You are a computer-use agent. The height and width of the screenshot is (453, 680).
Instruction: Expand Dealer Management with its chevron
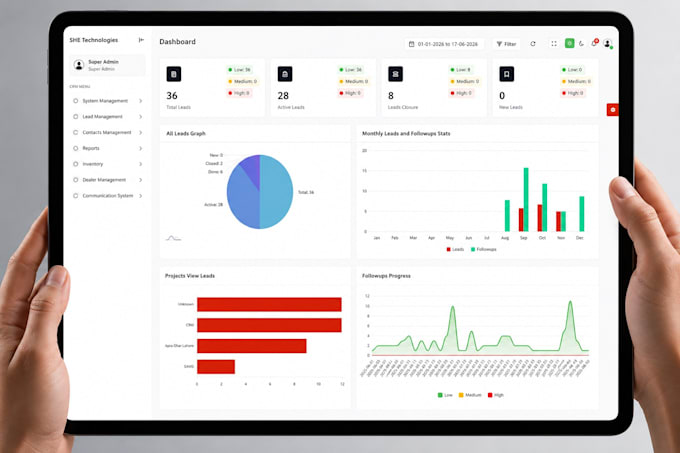141,179
